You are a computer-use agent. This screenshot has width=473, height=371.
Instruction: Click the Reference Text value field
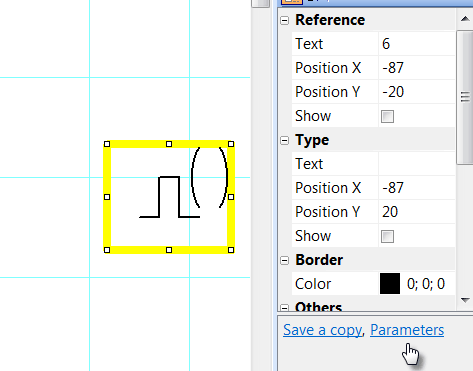click(x=417, y=44)
